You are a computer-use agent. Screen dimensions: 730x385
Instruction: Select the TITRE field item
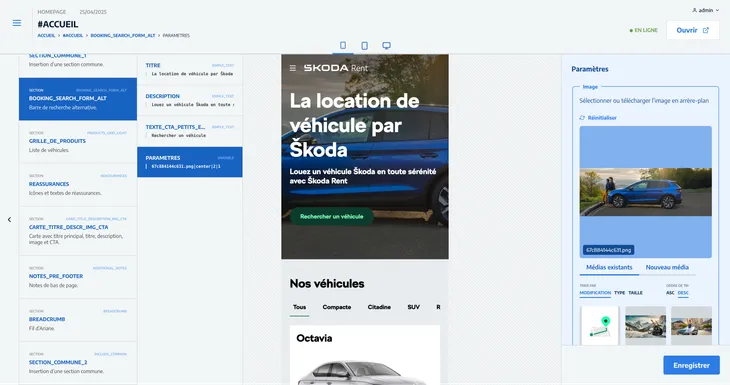[x=190, y=69]
